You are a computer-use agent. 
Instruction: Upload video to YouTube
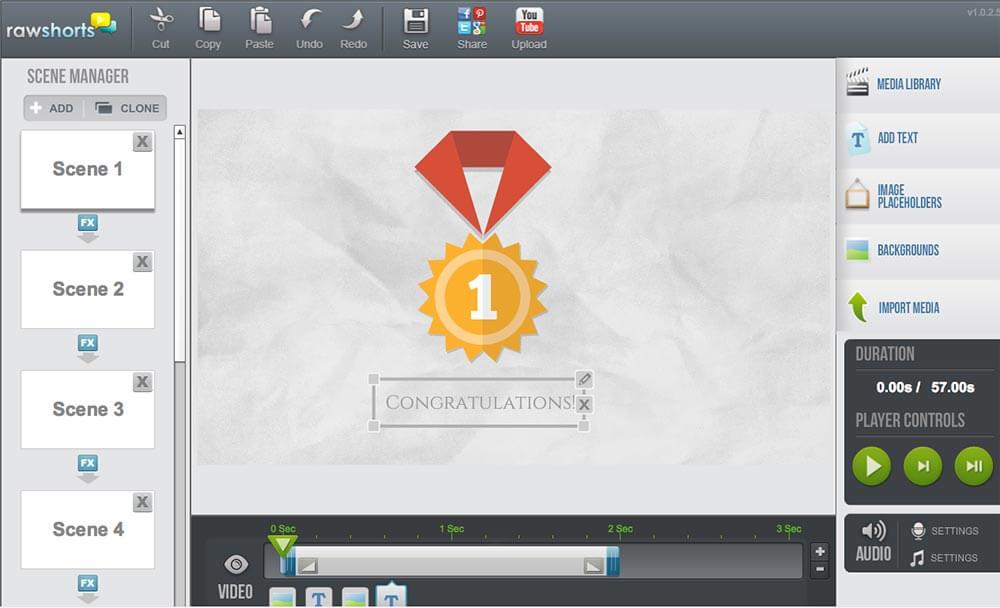(529, 22)
